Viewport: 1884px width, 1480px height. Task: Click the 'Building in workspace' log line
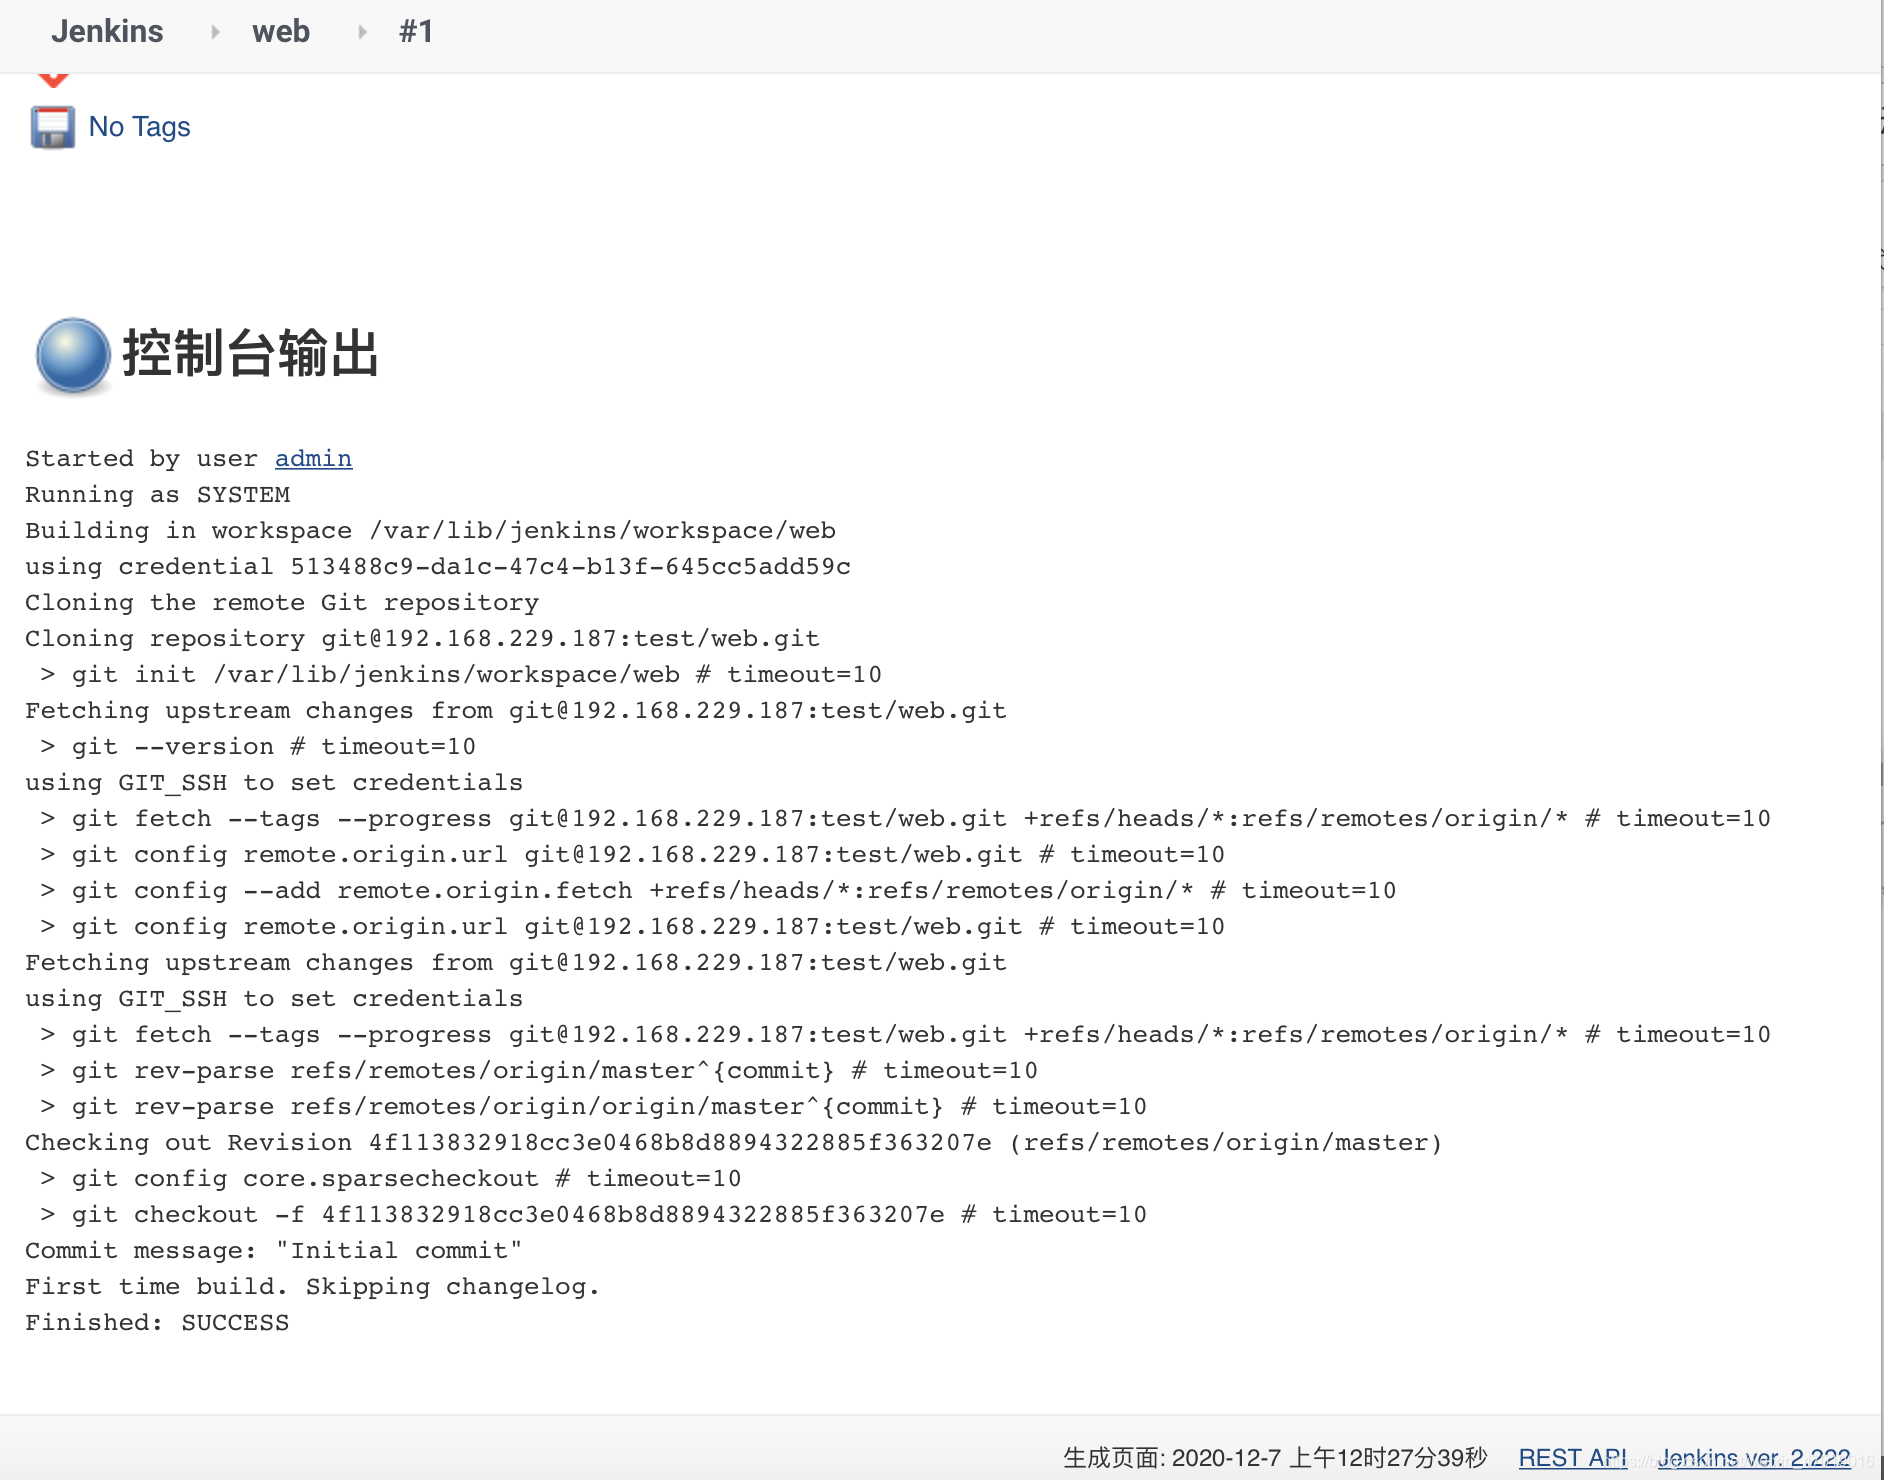click(430, 530)
